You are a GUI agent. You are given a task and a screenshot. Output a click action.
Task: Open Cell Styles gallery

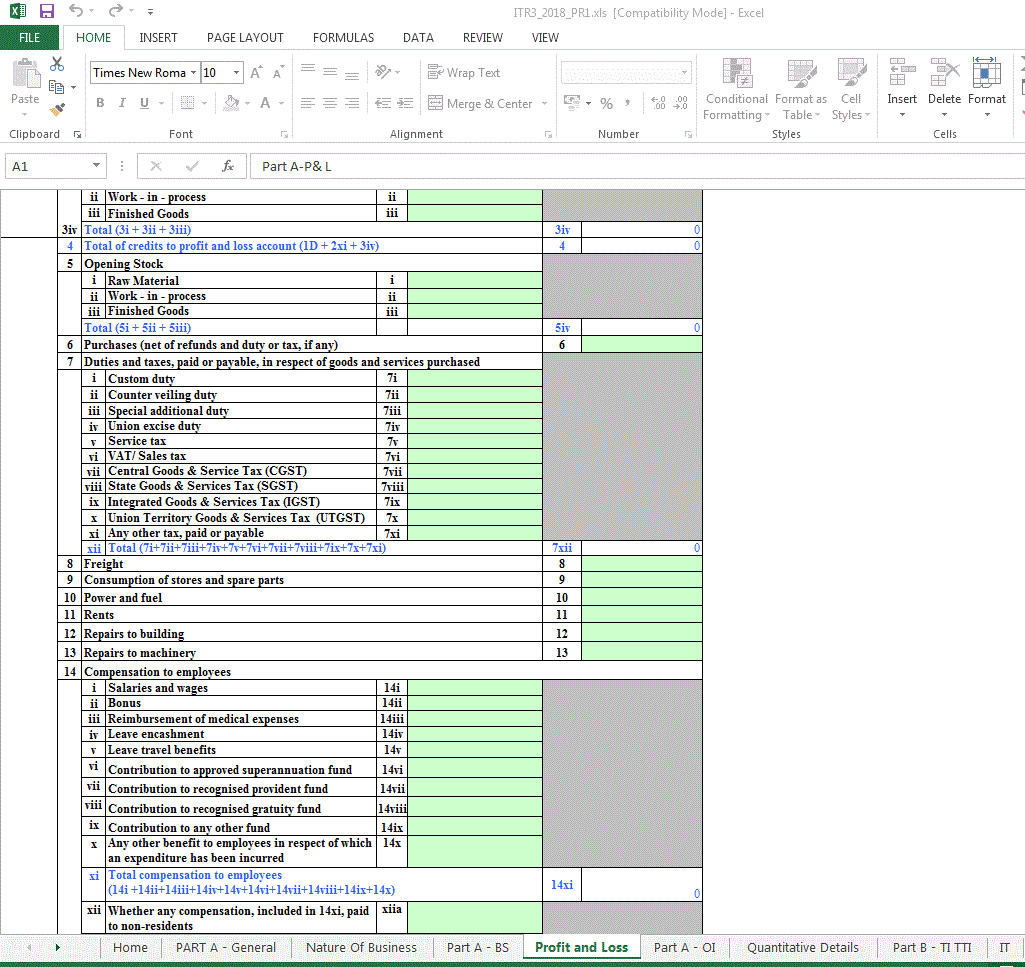(850, 90)
